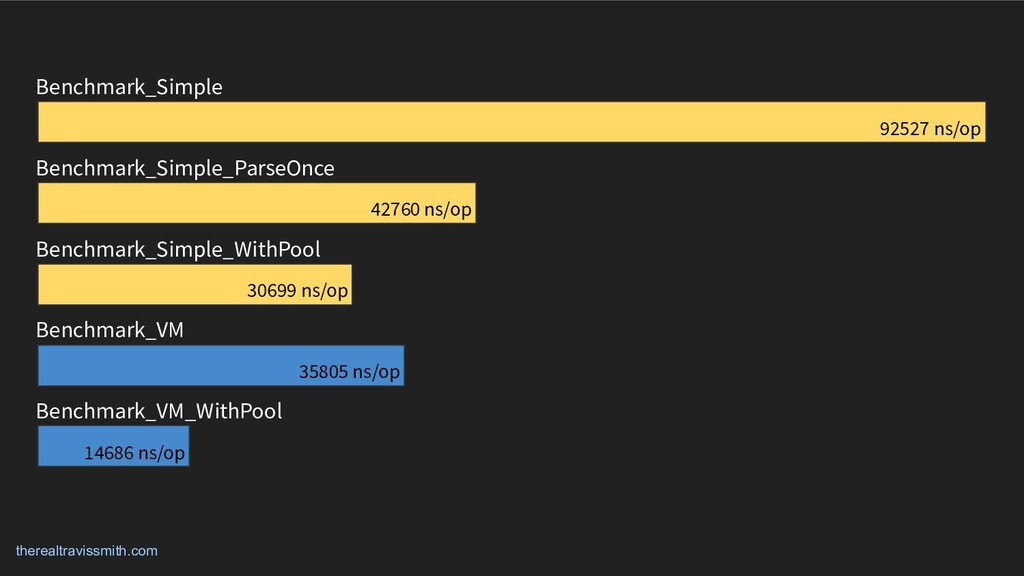Select the Benchmark_Simple_ParseOnce label text
Viewport: 1024px width, 576px height.
pyautogui.click(x=185, y=168)
